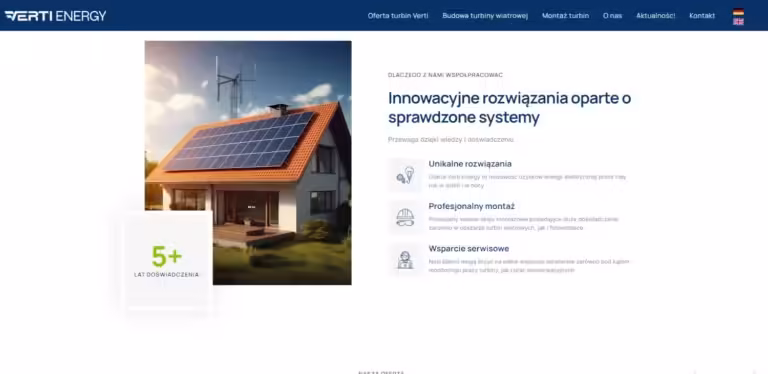
Task: Click the hard hat icon beside Profesjonalny montaż
Action: click(x=405, y=217)
